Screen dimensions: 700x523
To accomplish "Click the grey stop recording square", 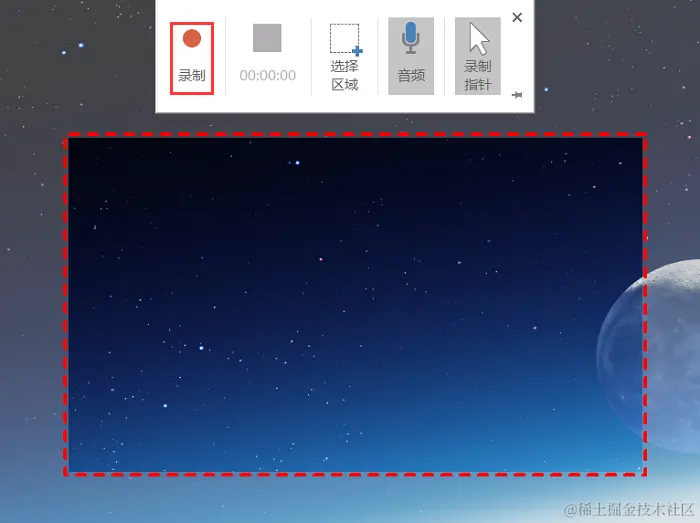I will (x=267, y=38).
